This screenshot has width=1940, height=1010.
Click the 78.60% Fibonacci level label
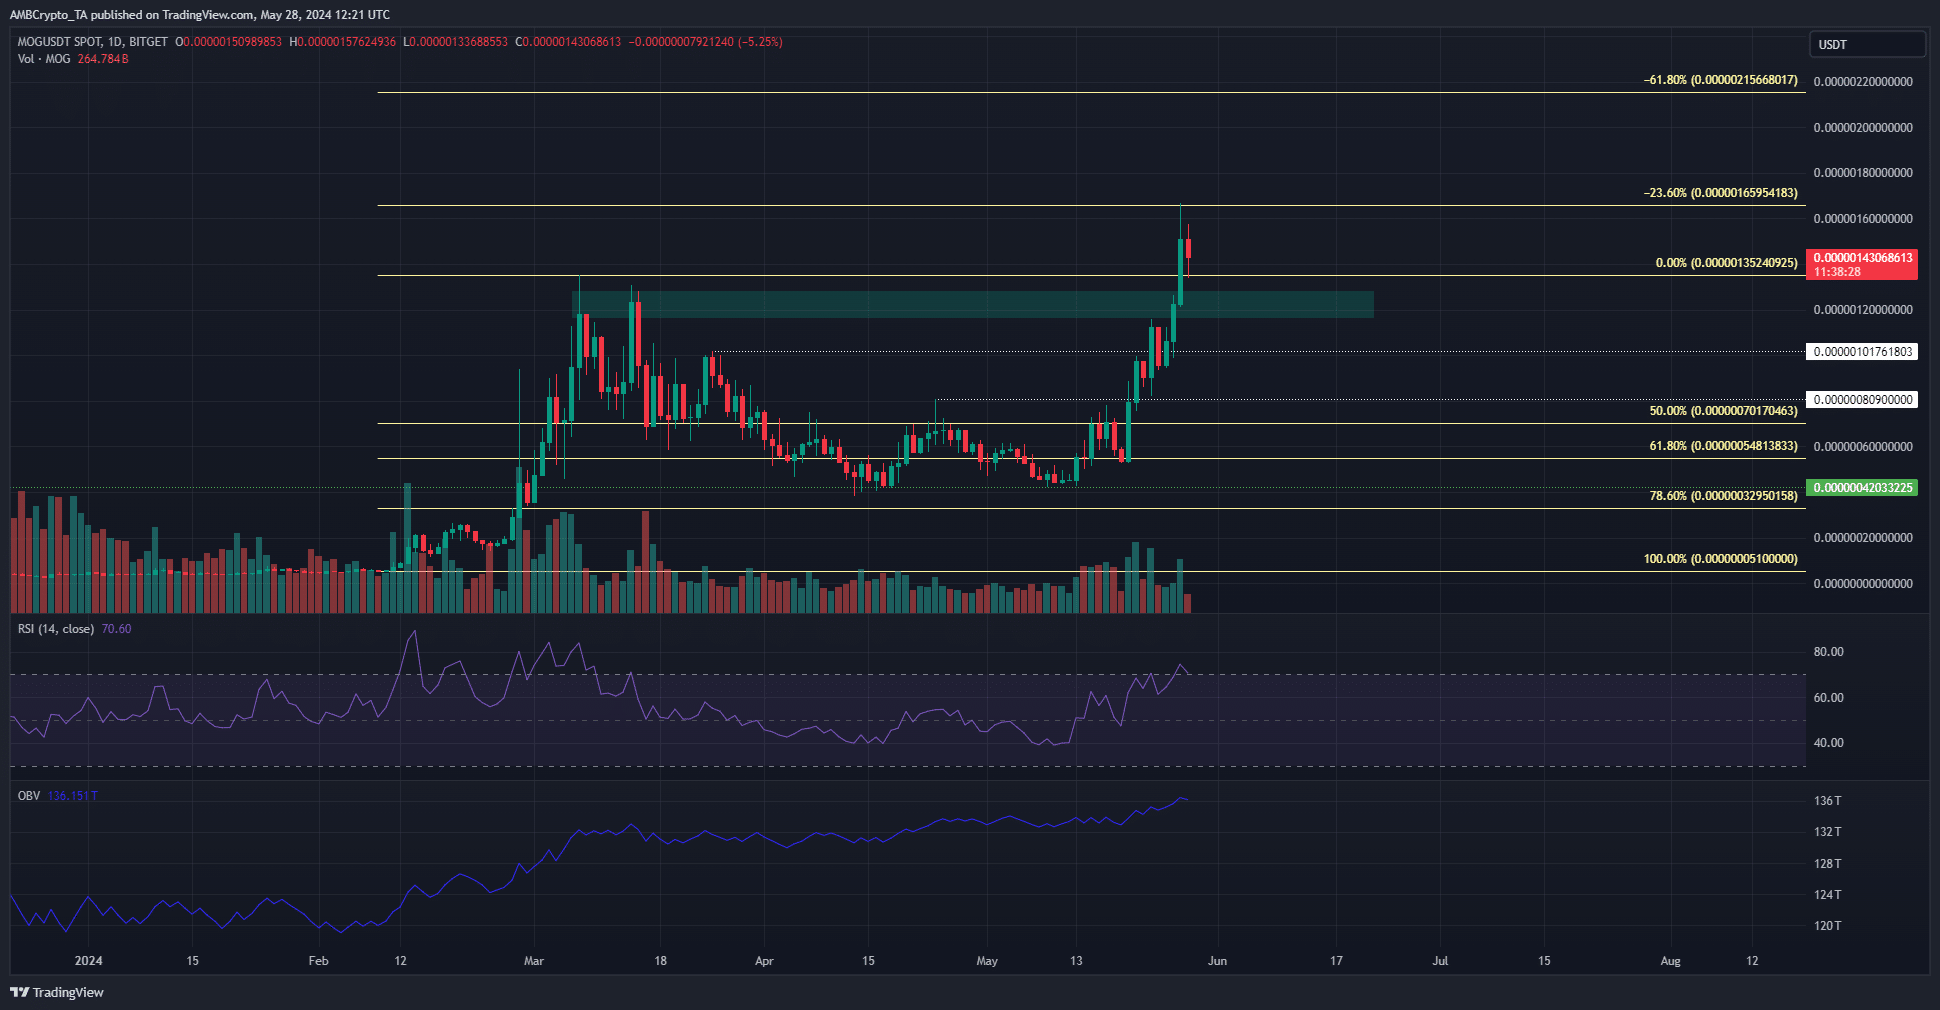[x=1723, y=496]
